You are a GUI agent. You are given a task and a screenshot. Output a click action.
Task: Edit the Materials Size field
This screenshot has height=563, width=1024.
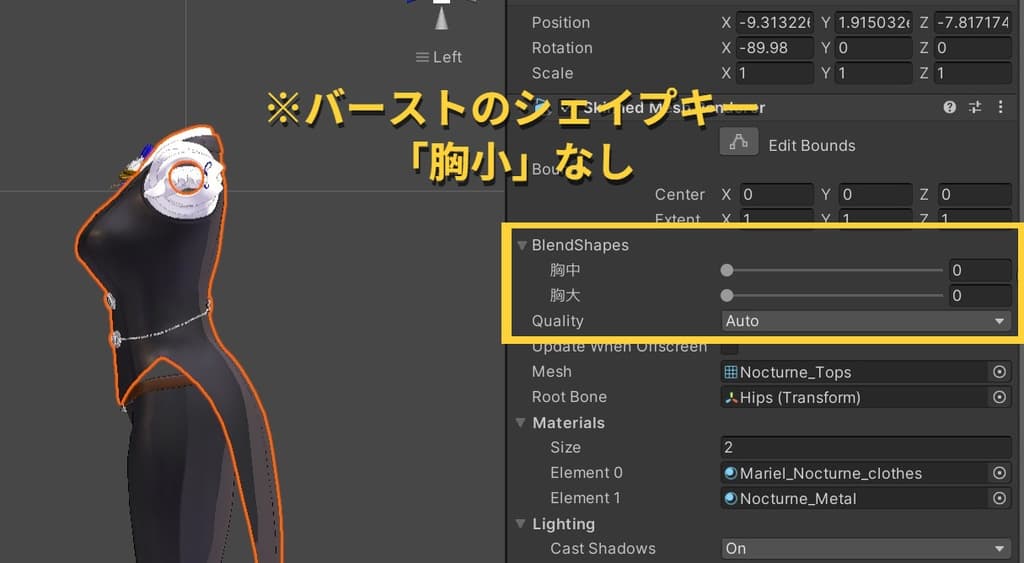point(865,447)
